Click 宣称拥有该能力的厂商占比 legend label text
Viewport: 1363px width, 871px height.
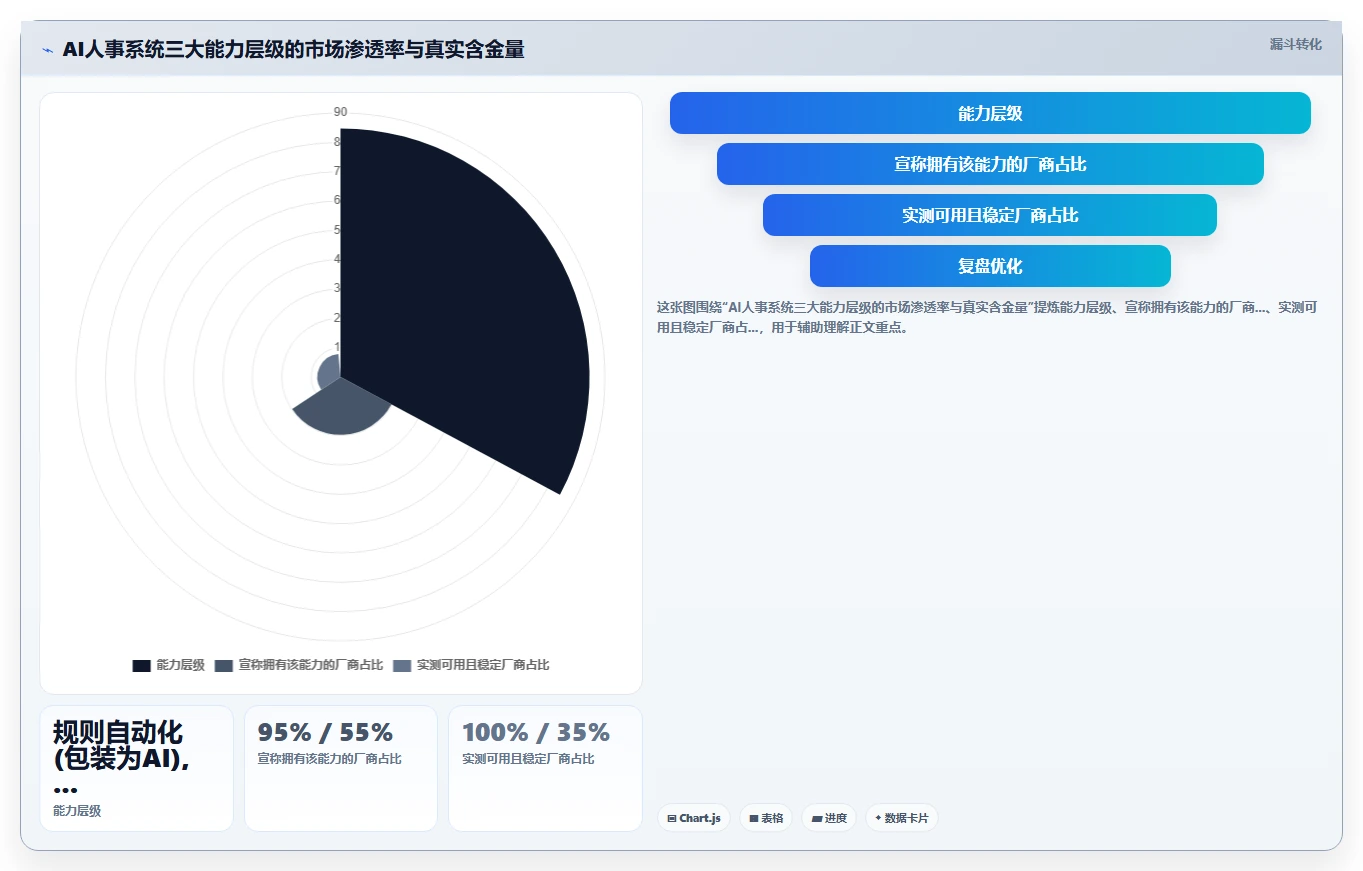tap(311, 666)
